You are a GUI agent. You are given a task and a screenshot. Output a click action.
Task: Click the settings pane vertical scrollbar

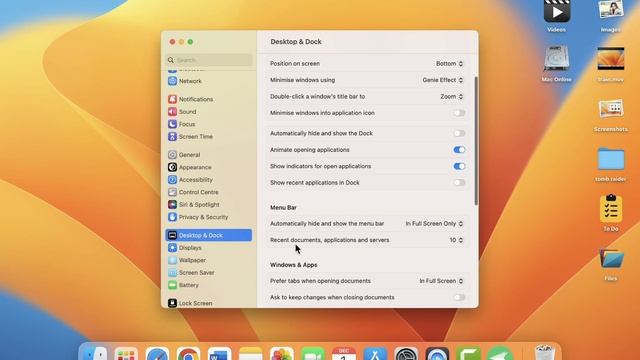pyautogui.click(x=476, y=141)
